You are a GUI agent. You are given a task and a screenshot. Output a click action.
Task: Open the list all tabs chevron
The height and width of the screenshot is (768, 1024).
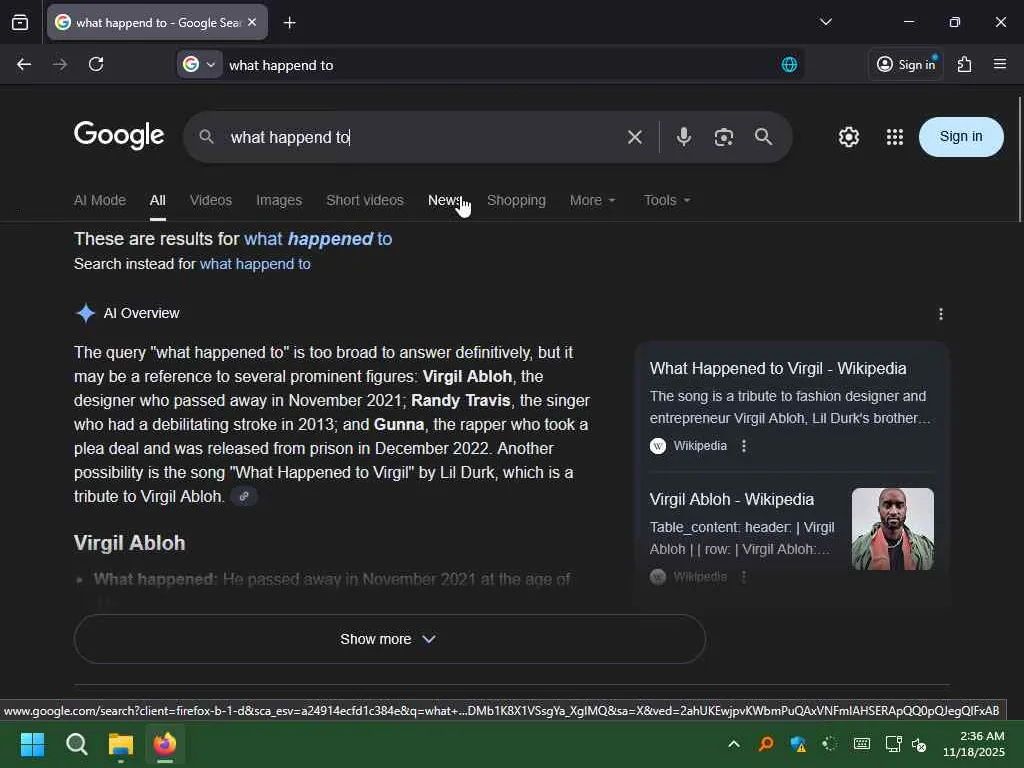point(825,22)
